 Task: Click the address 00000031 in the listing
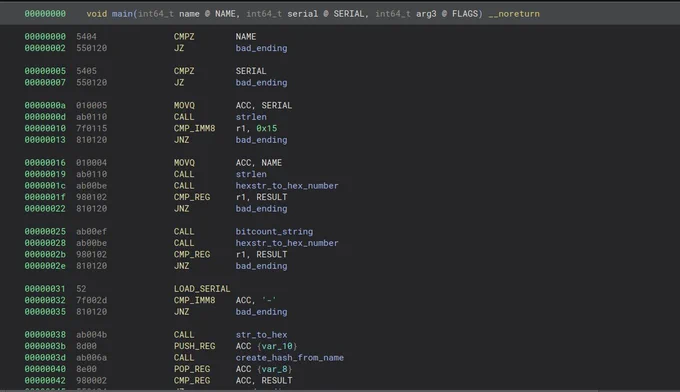click(45, 289)
